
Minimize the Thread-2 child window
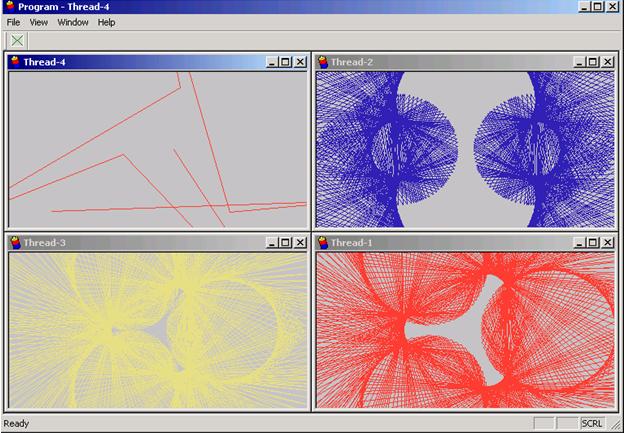click(x=580, y=62)
